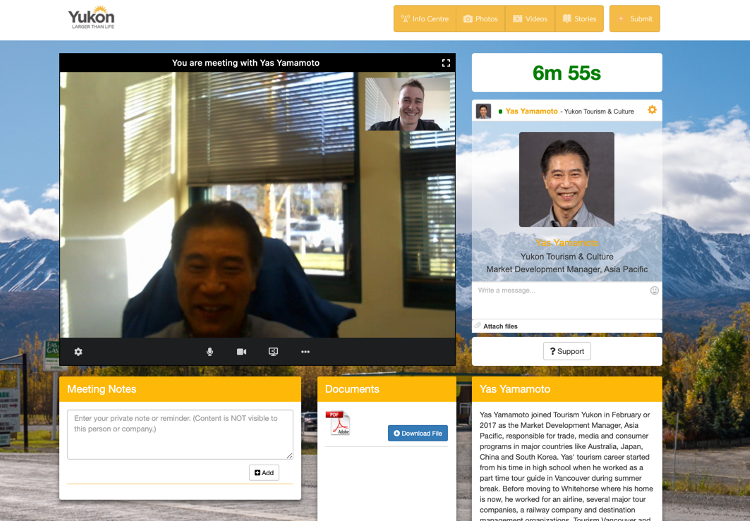Click the 'Yukon Tourism & Culture' text under photo
Screen dimensions: 750x521
[567, 256]
